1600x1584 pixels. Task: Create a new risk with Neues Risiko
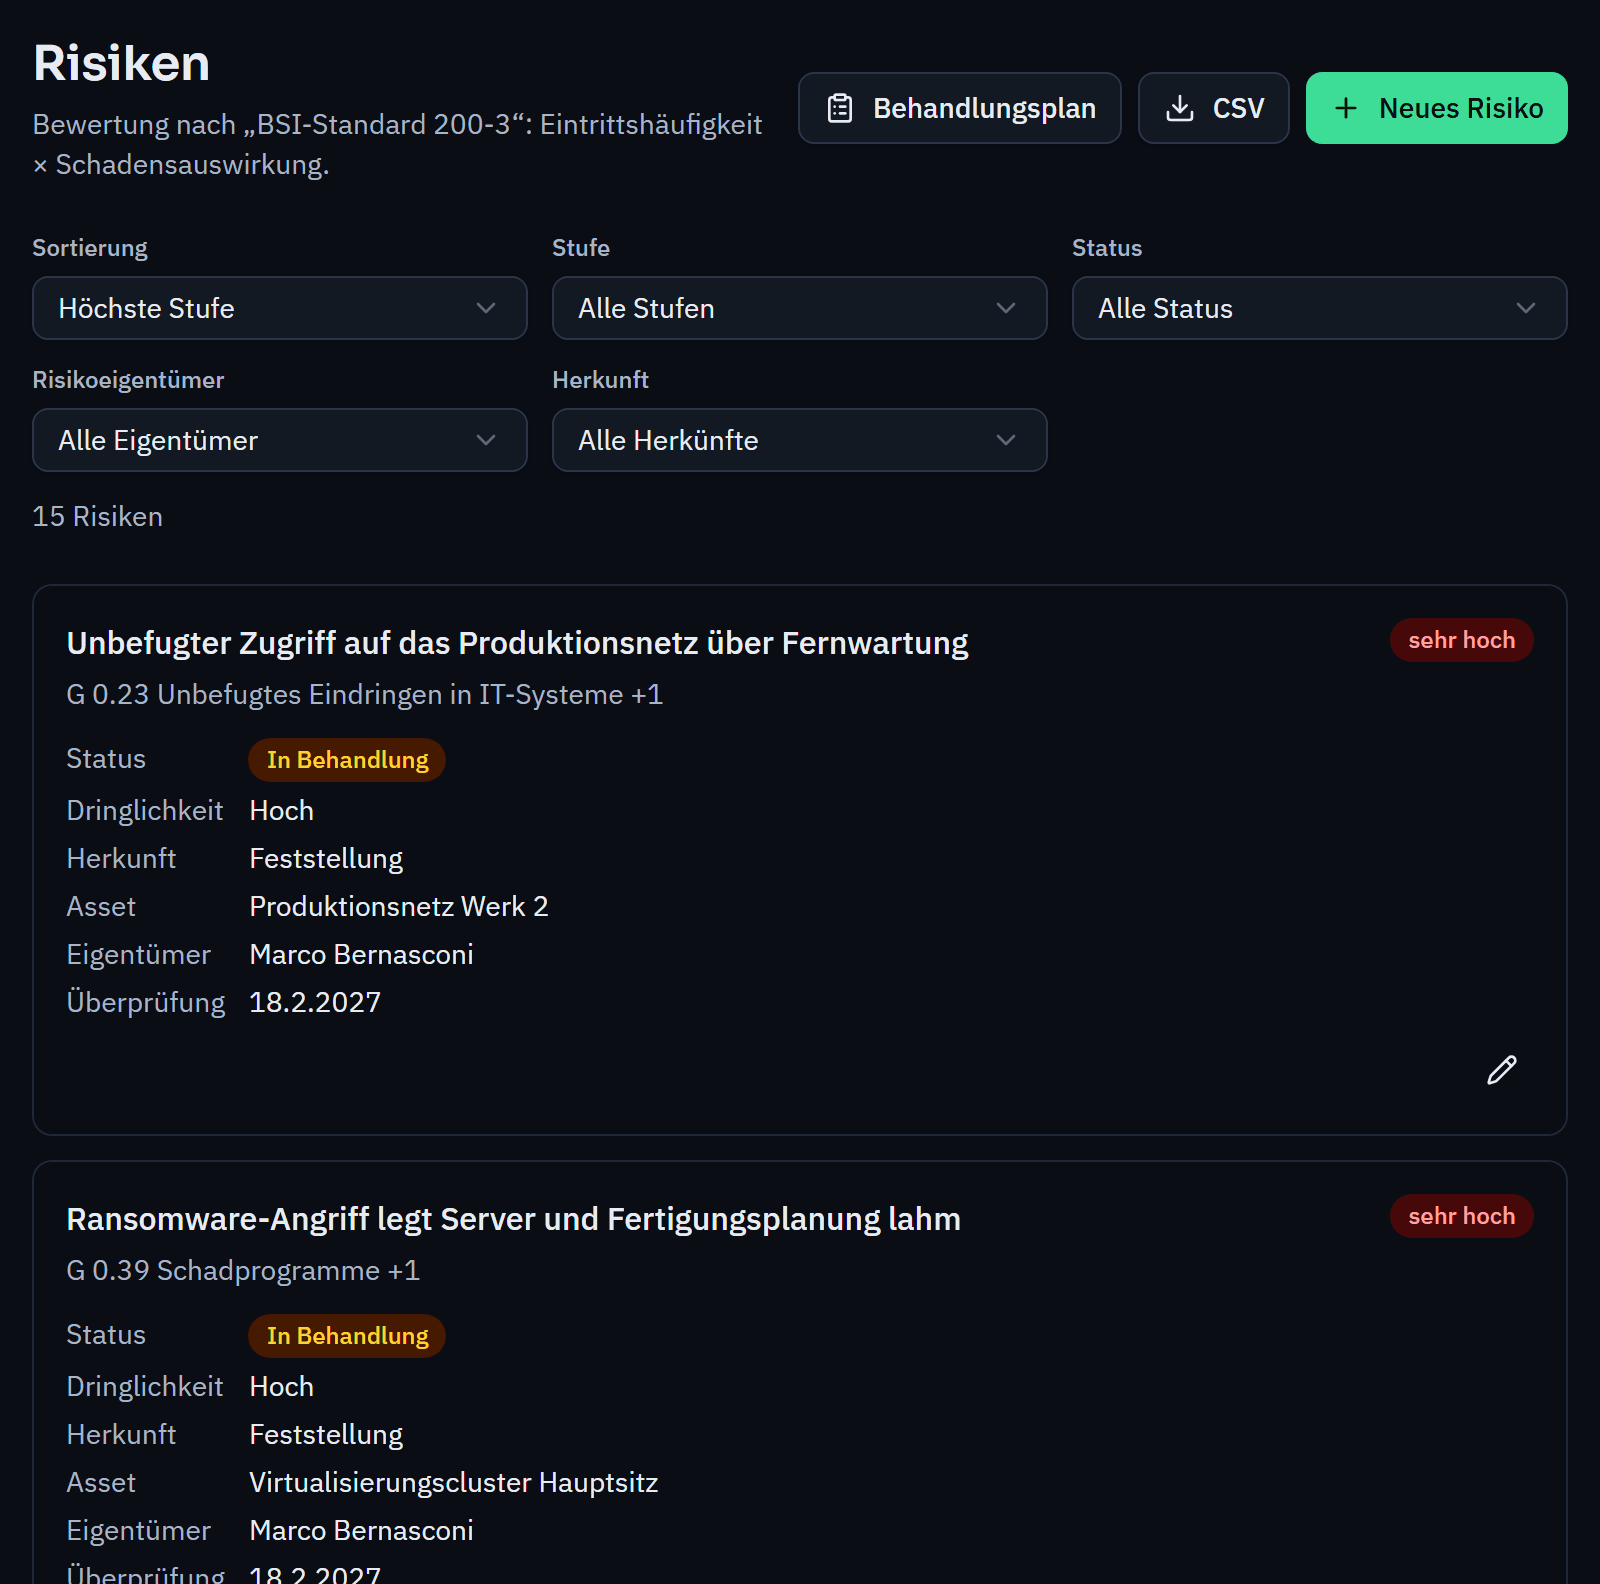point(1436,108)
